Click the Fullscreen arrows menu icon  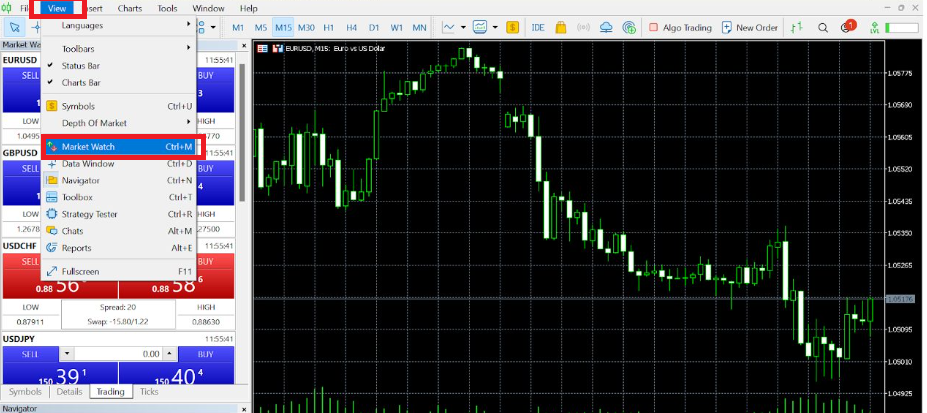coord(51,271)
